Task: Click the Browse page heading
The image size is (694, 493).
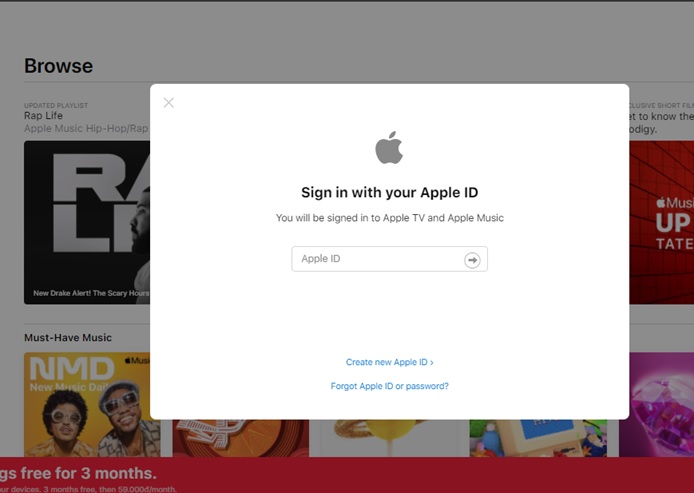Action: pyautogui.click(x=58, y=66)
